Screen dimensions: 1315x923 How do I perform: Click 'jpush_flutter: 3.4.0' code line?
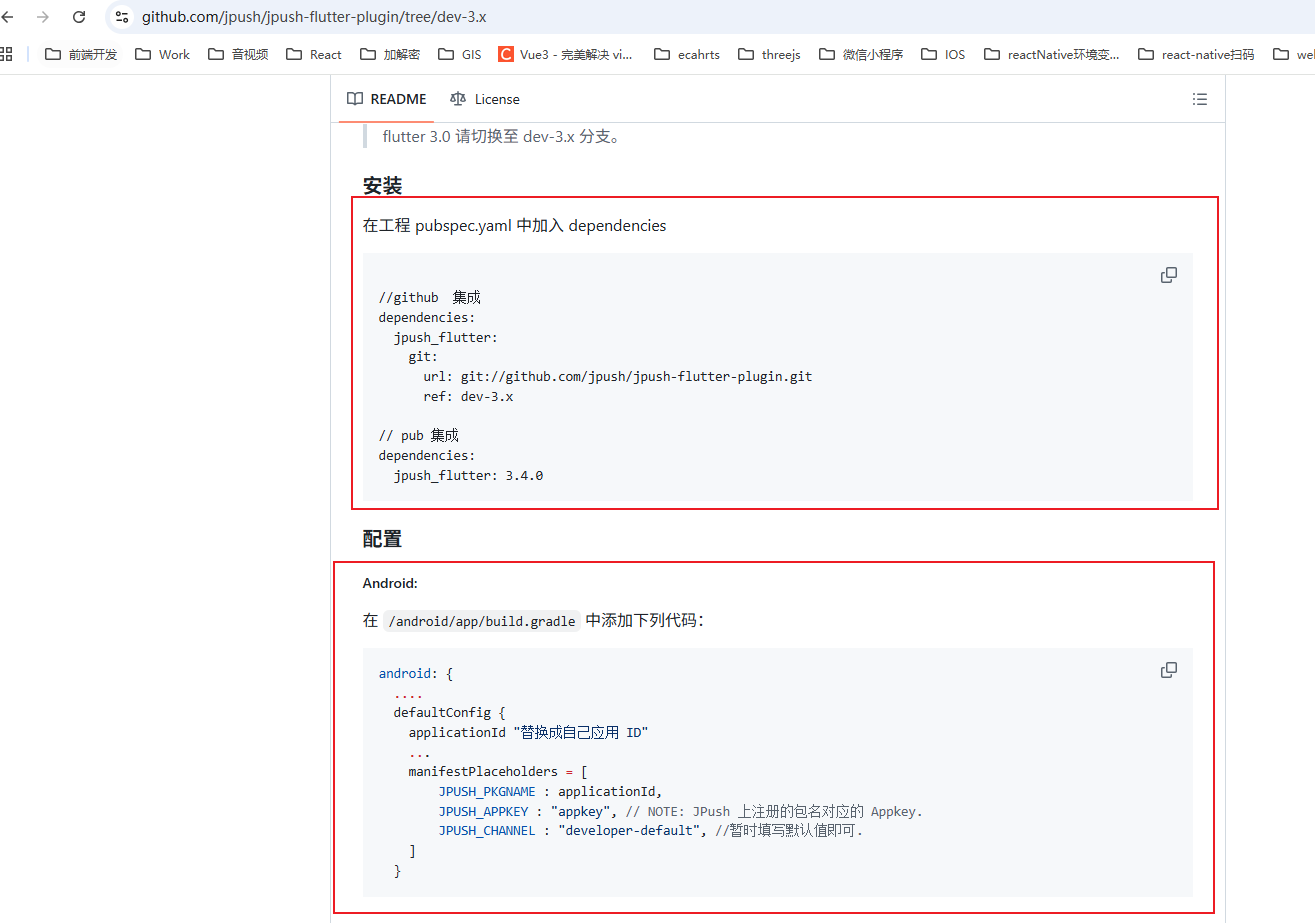[468, 476]
